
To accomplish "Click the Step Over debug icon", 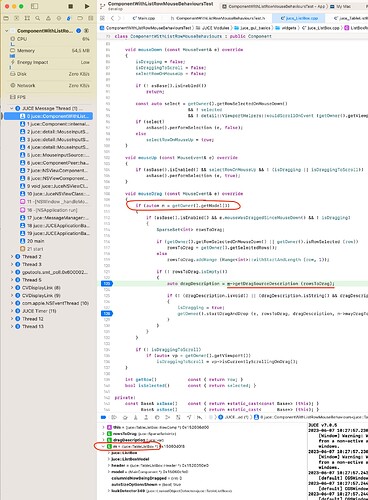I will click(x=125, y=417).
